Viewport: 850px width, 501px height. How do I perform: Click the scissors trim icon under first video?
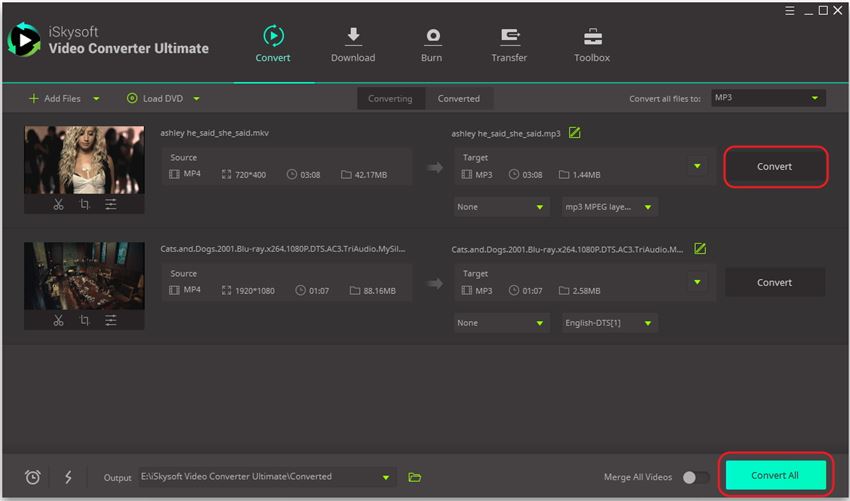[x=58, y=204]
